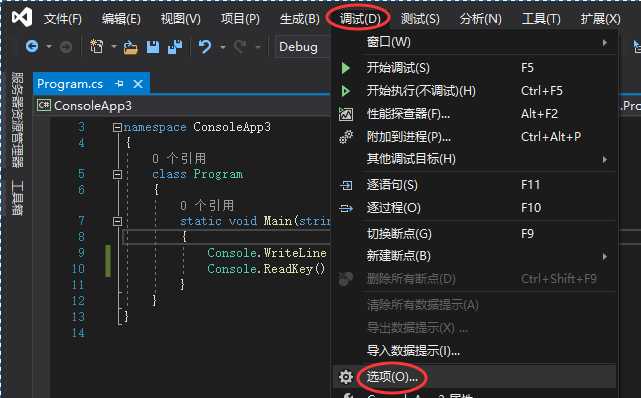Click the undo arrow icon

pyautogui.click(x=205, y=47)
